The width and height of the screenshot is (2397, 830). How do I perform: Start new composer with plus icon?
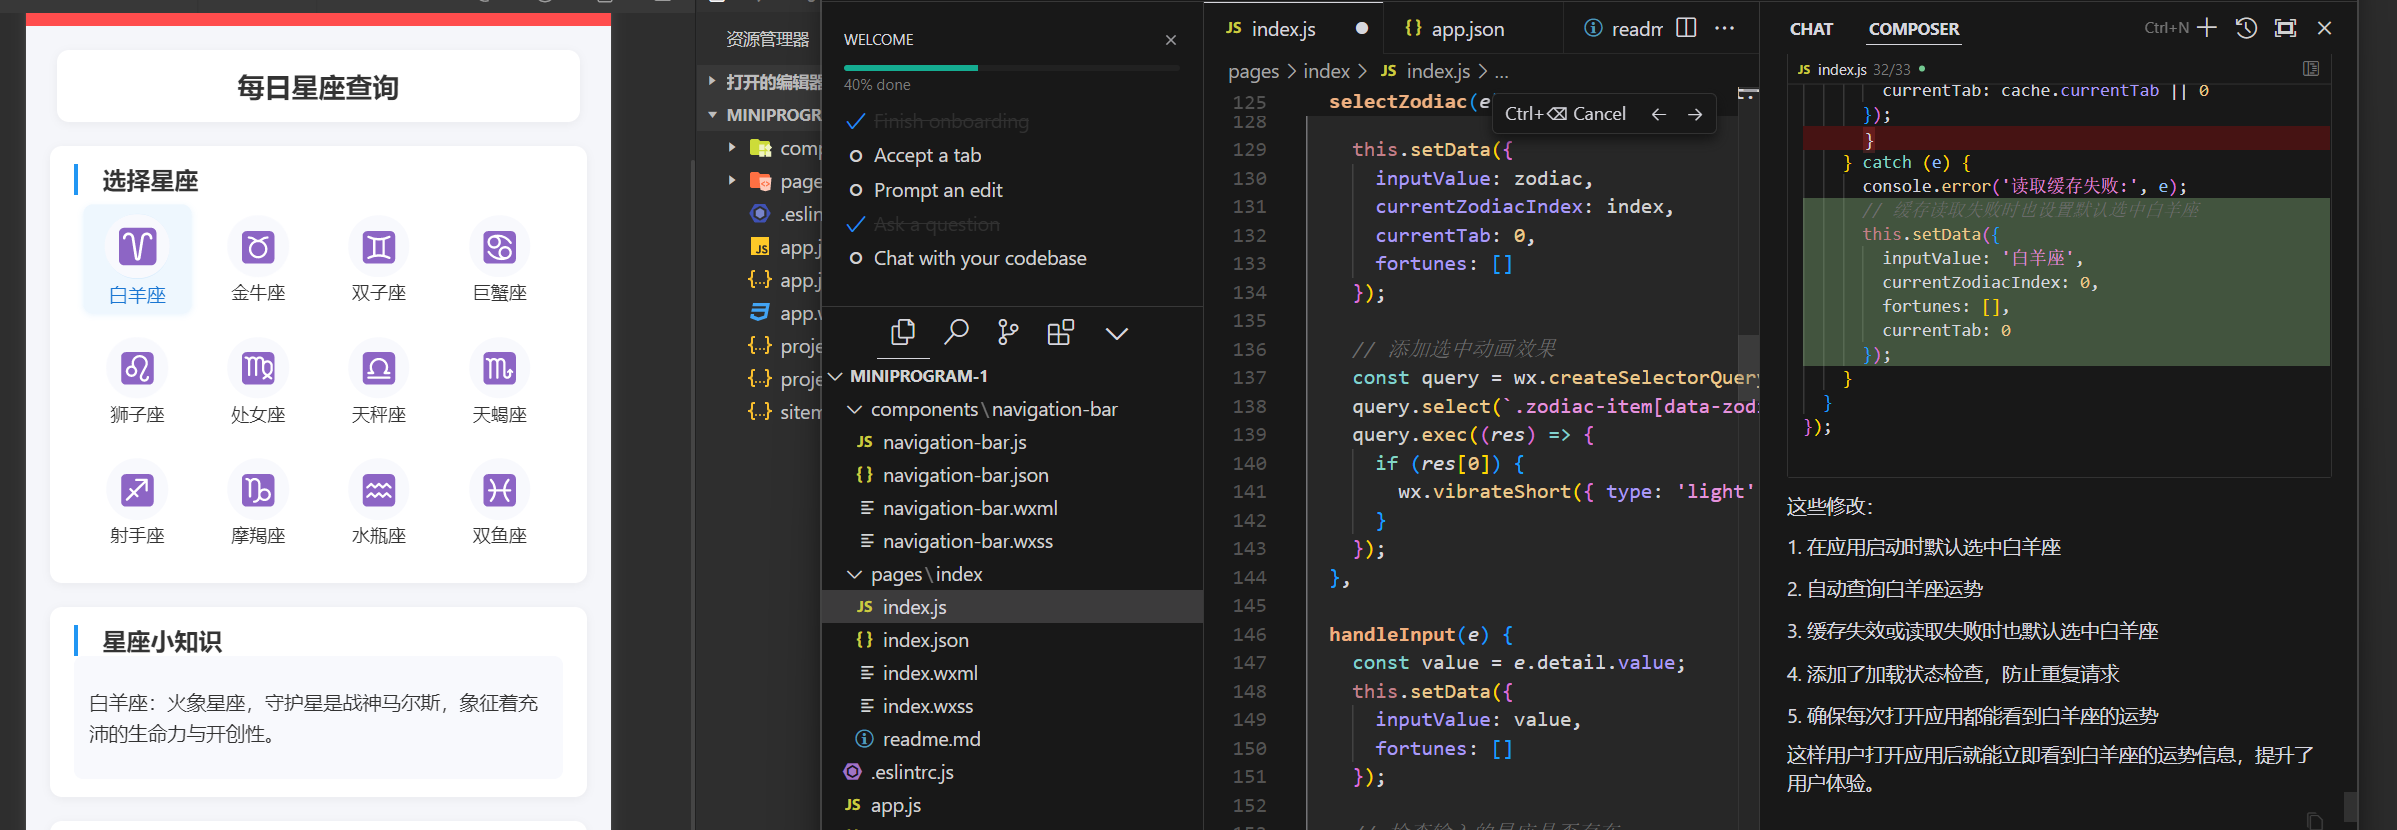2207,28
